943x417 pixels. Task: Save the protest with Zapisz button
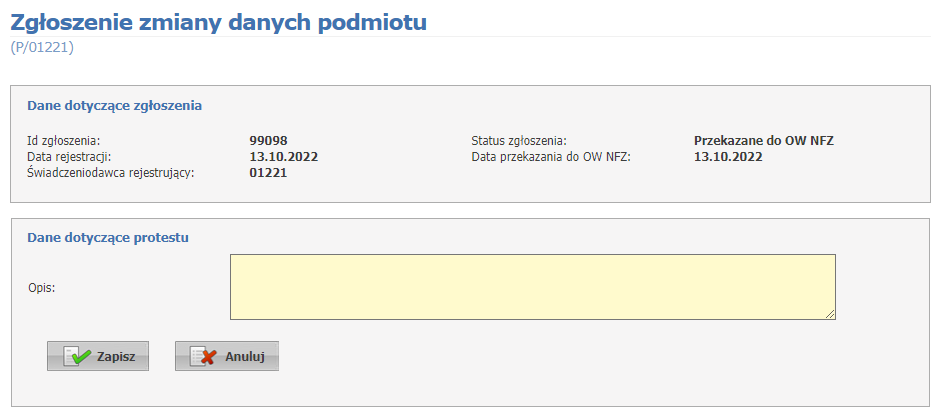click(x=98, y=356)
